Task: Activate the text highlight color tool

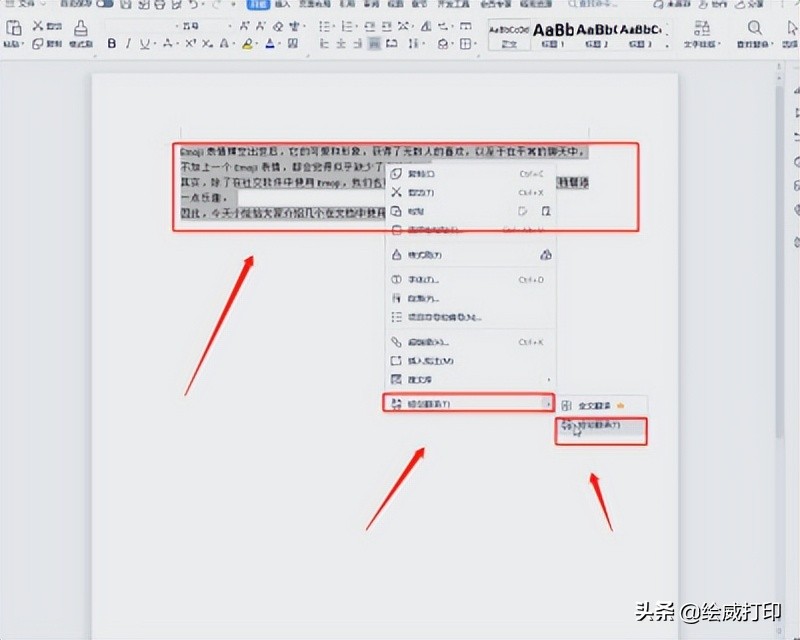Action: tap(247, 42)
